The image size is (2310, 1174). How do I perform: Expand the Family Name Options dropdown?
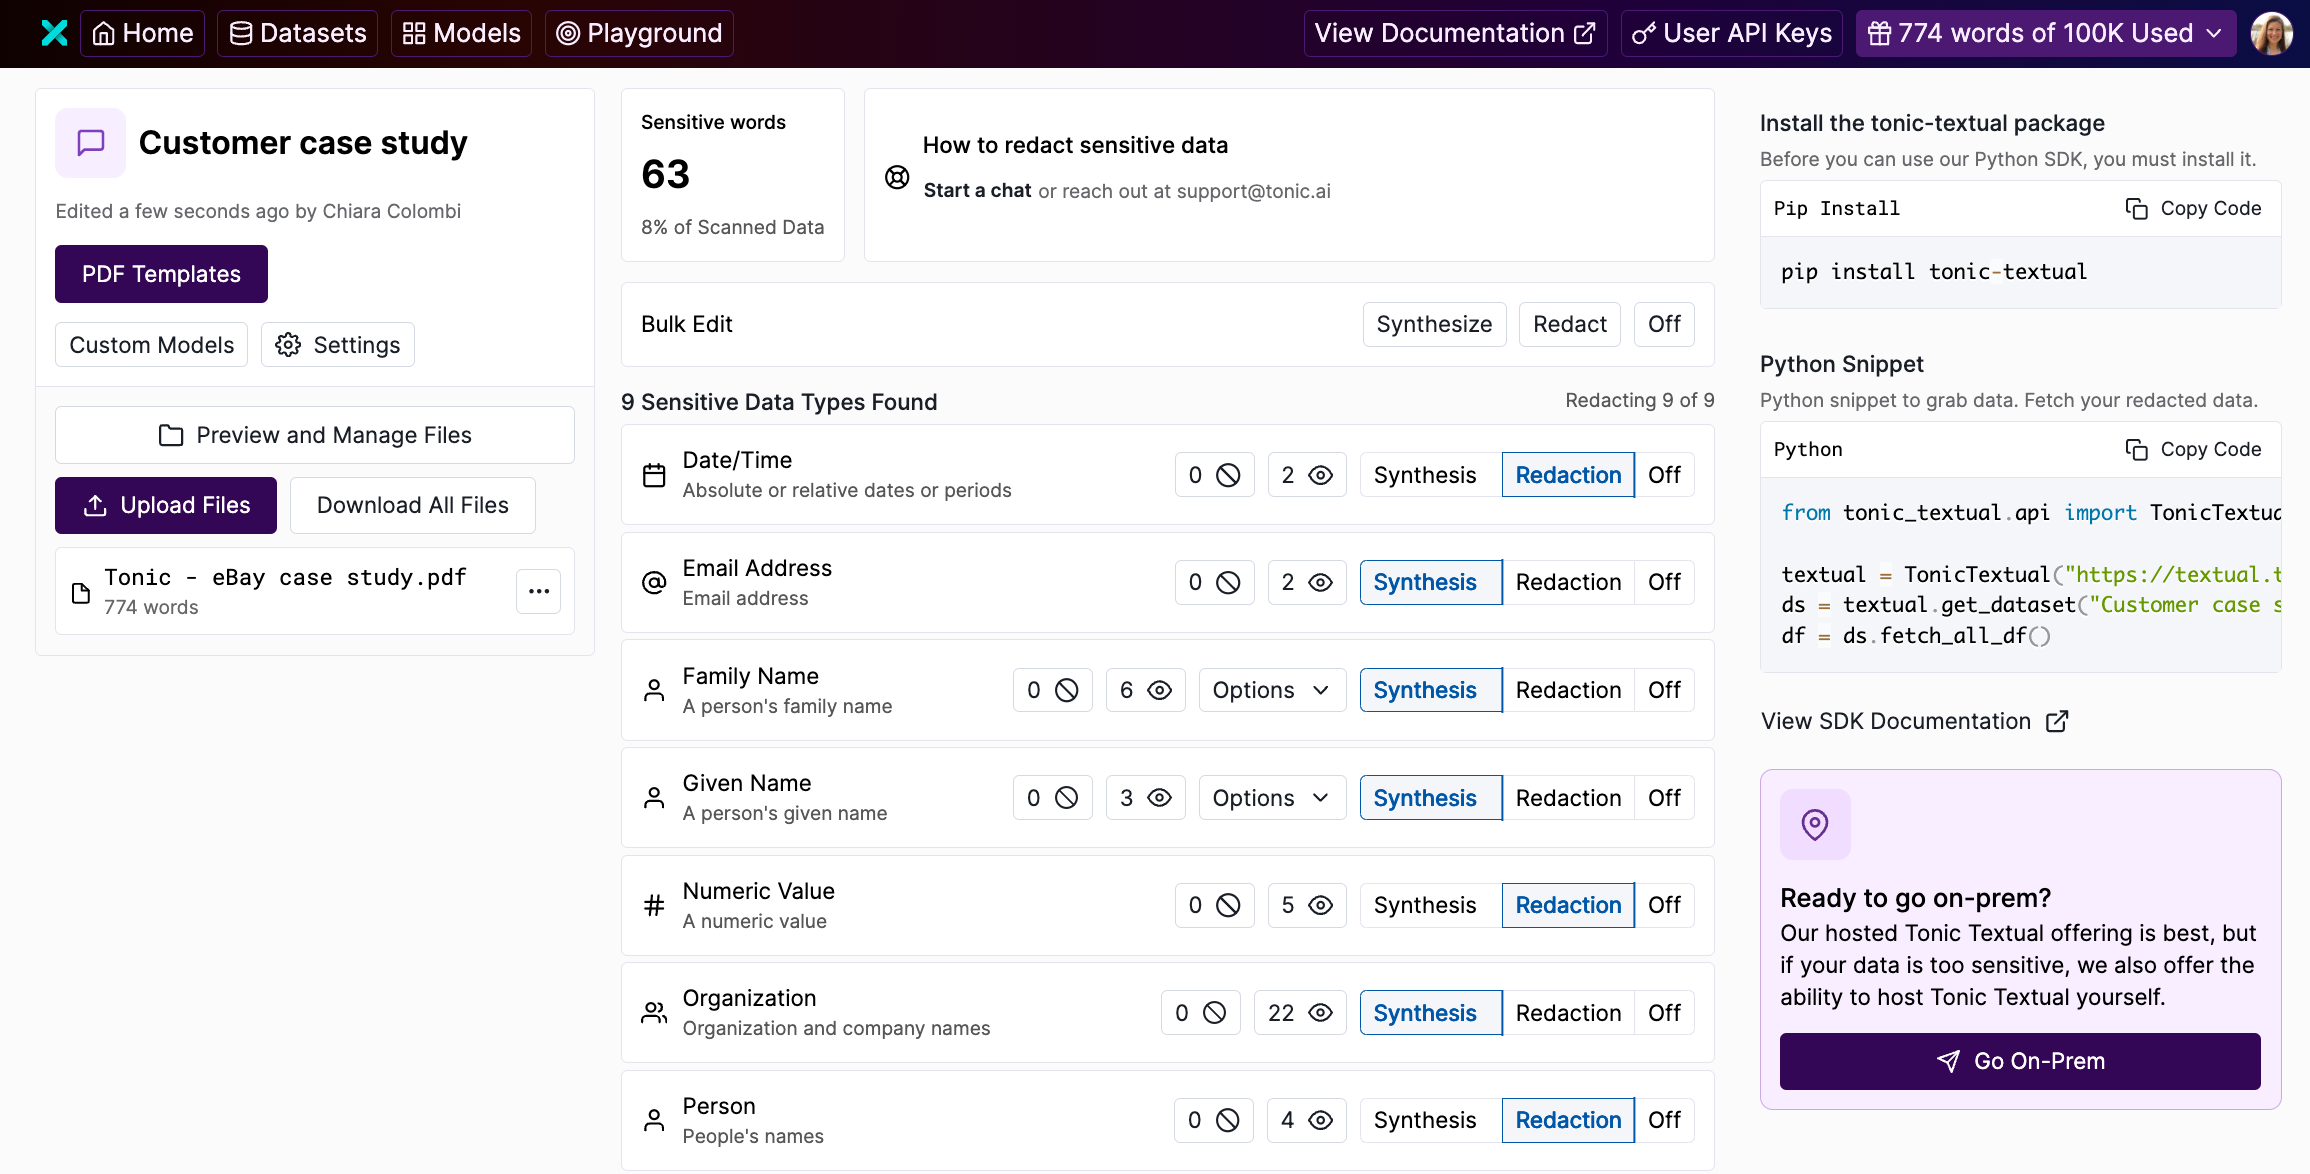coord(1271,690)
